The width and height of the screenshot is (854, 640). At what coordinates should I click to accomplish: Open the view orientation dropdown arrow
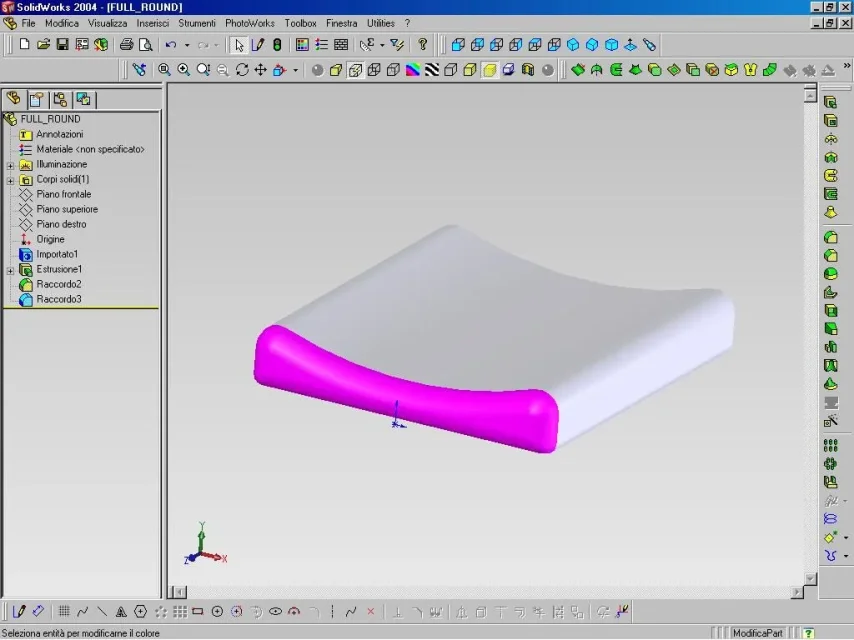(x=296, y=70)
